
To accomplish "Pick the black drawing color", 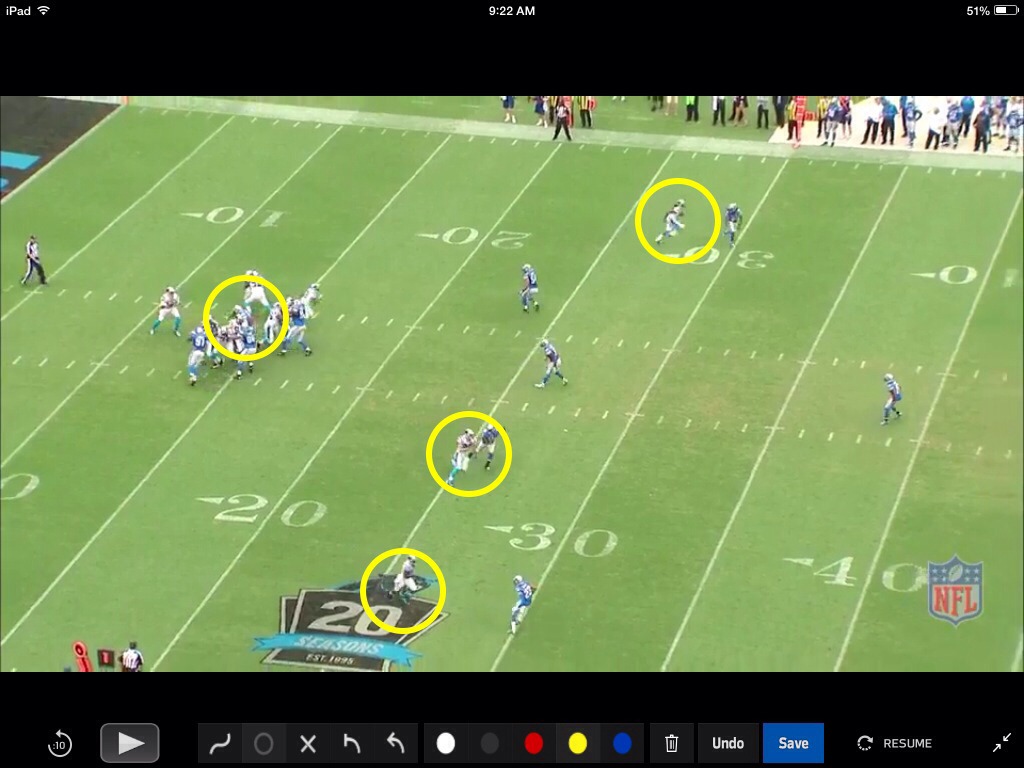I will (x=490, y=743).
